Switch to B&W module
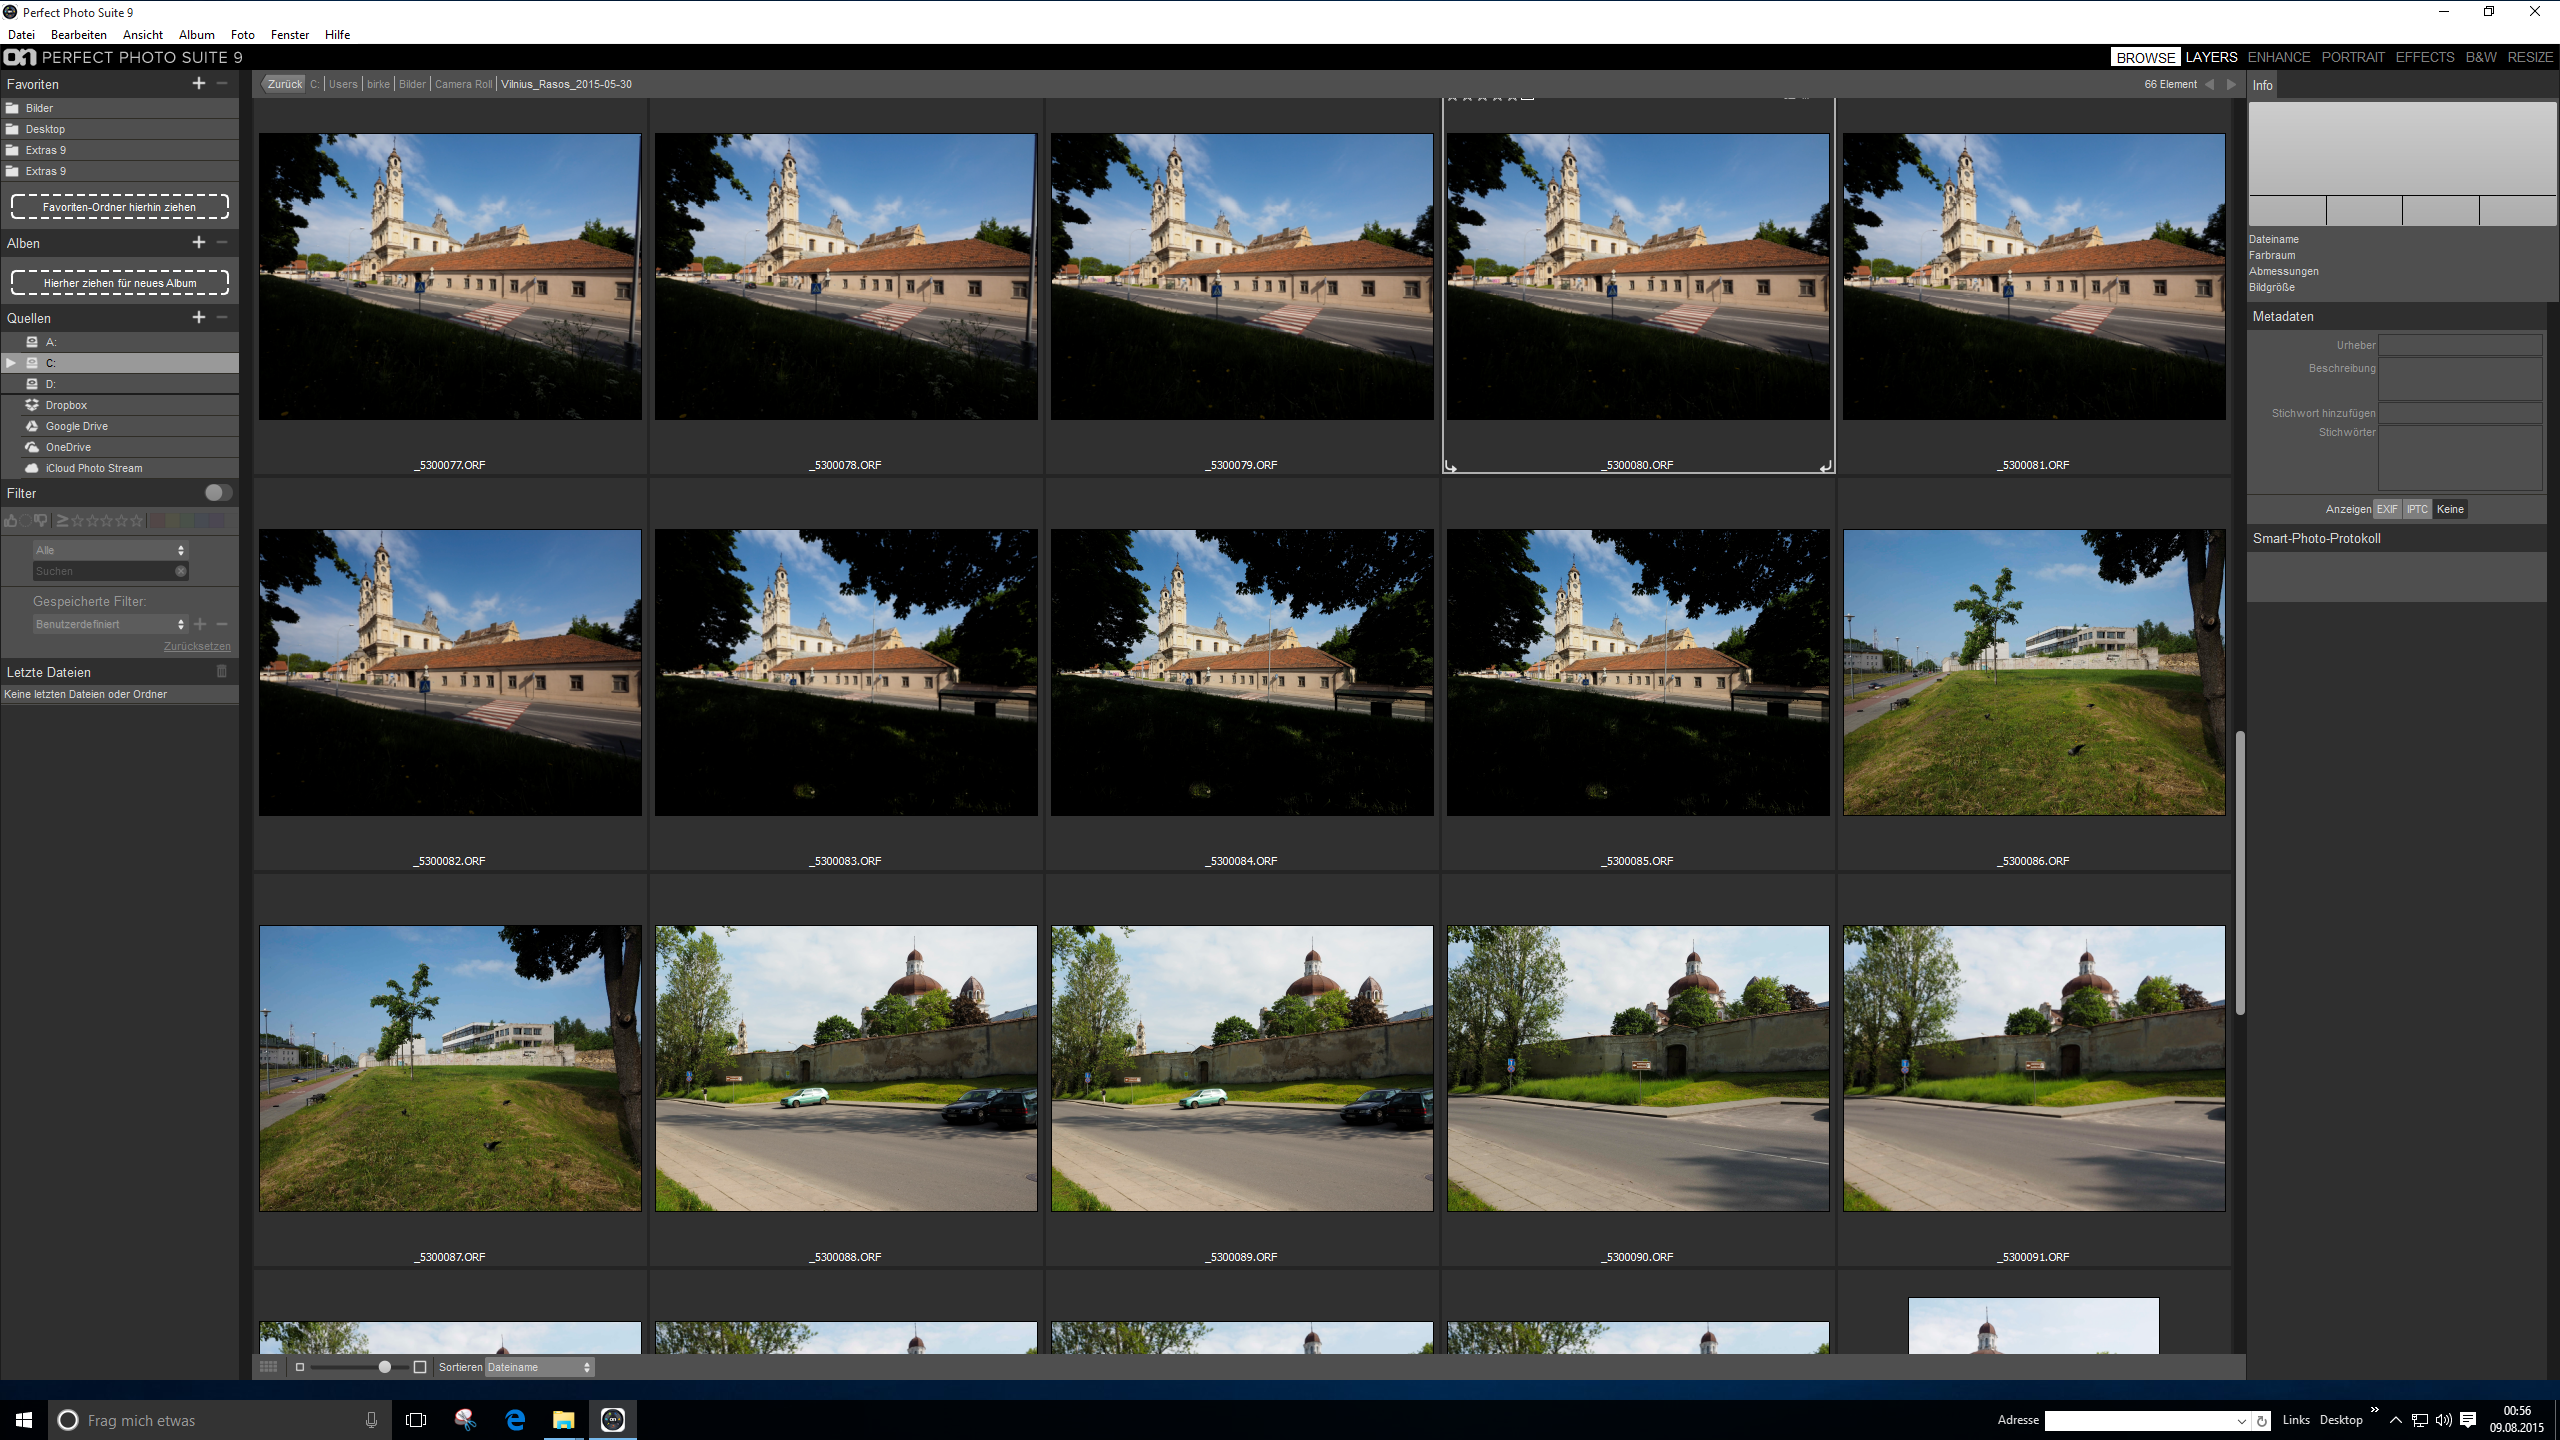This screenshot has height=1440, width=2560. point(2481,57)
